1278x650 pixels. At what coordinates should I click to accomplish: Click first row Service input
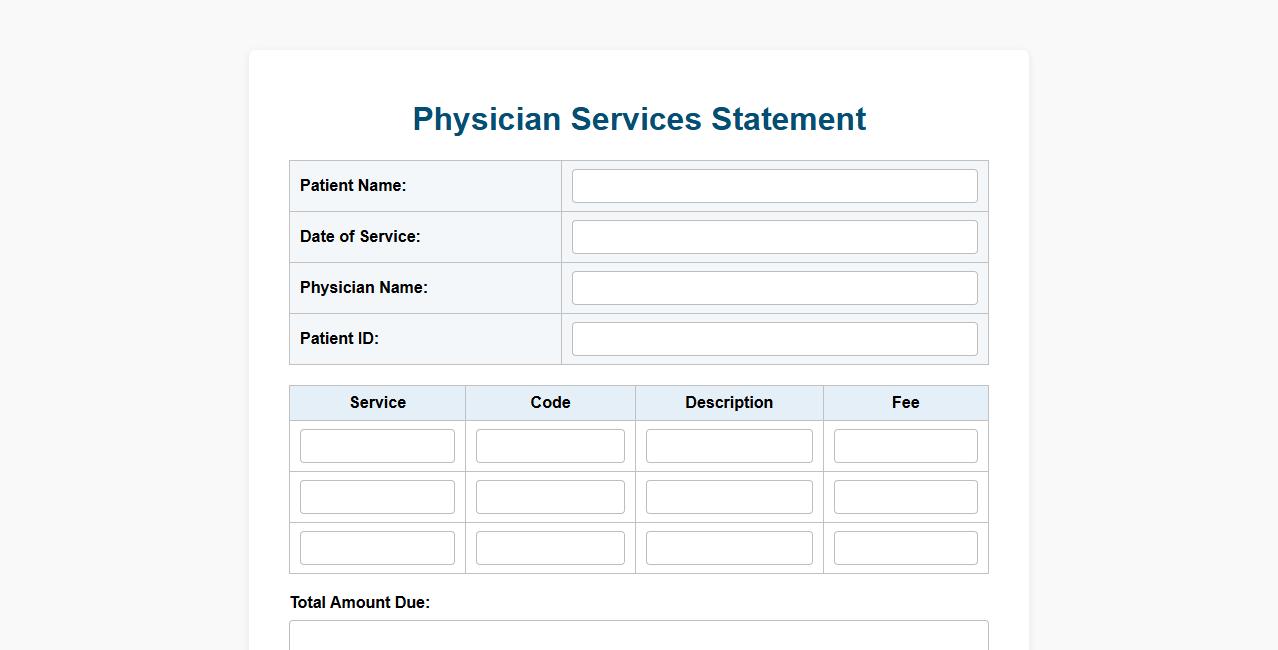point(377,446)
